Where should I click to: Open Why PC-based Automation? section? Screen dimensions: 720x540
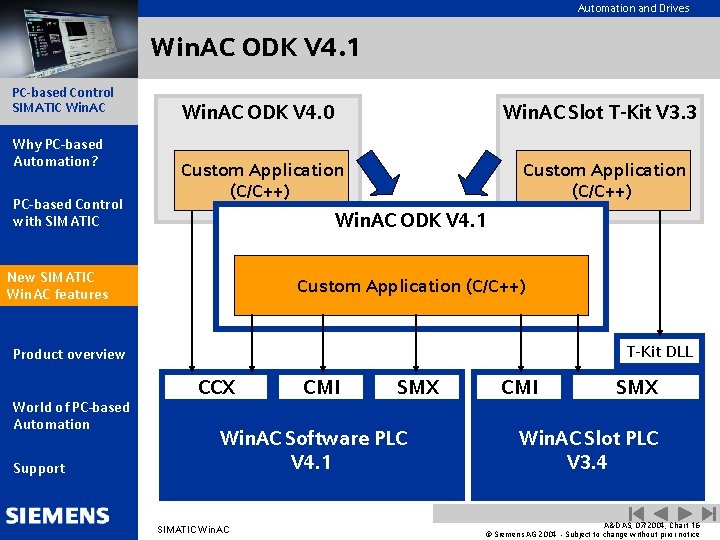[x=57, y=153]
